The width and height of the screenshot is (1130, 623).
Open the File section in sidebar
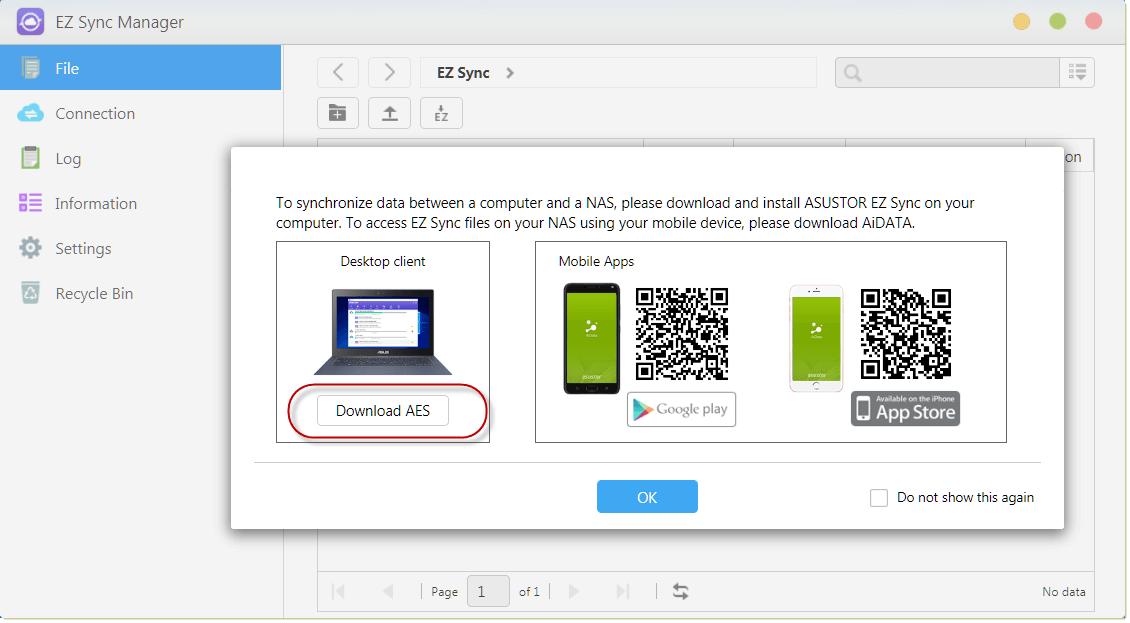[x=141, y=68]
